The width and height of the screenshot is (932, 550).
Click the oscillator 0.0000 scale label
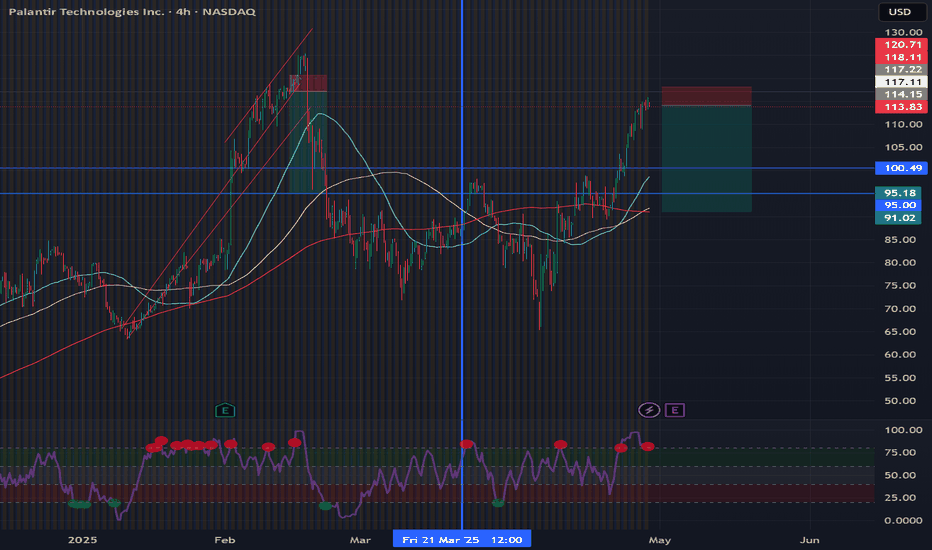[903, 520]
